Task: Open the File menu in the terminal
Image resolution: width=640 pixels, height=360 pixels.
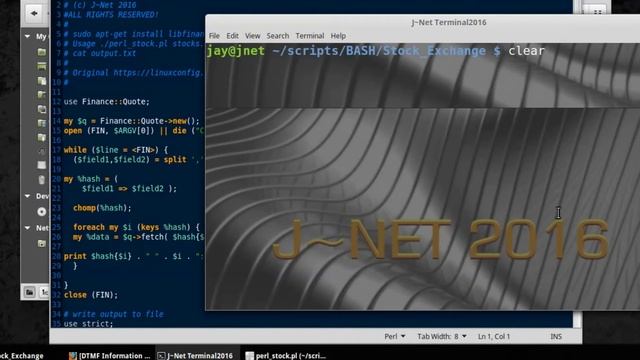Action: pyautogui.click(x=214, y=36)
